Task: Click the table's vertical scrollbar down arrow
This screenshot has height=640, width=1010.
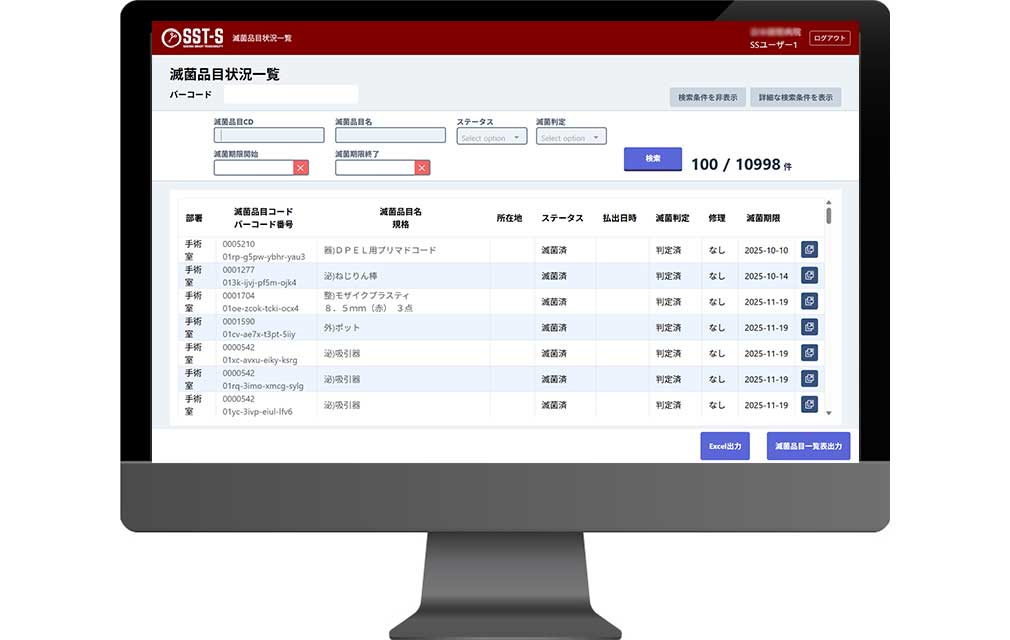Action: pyautogui.click(x=828, y=412)
